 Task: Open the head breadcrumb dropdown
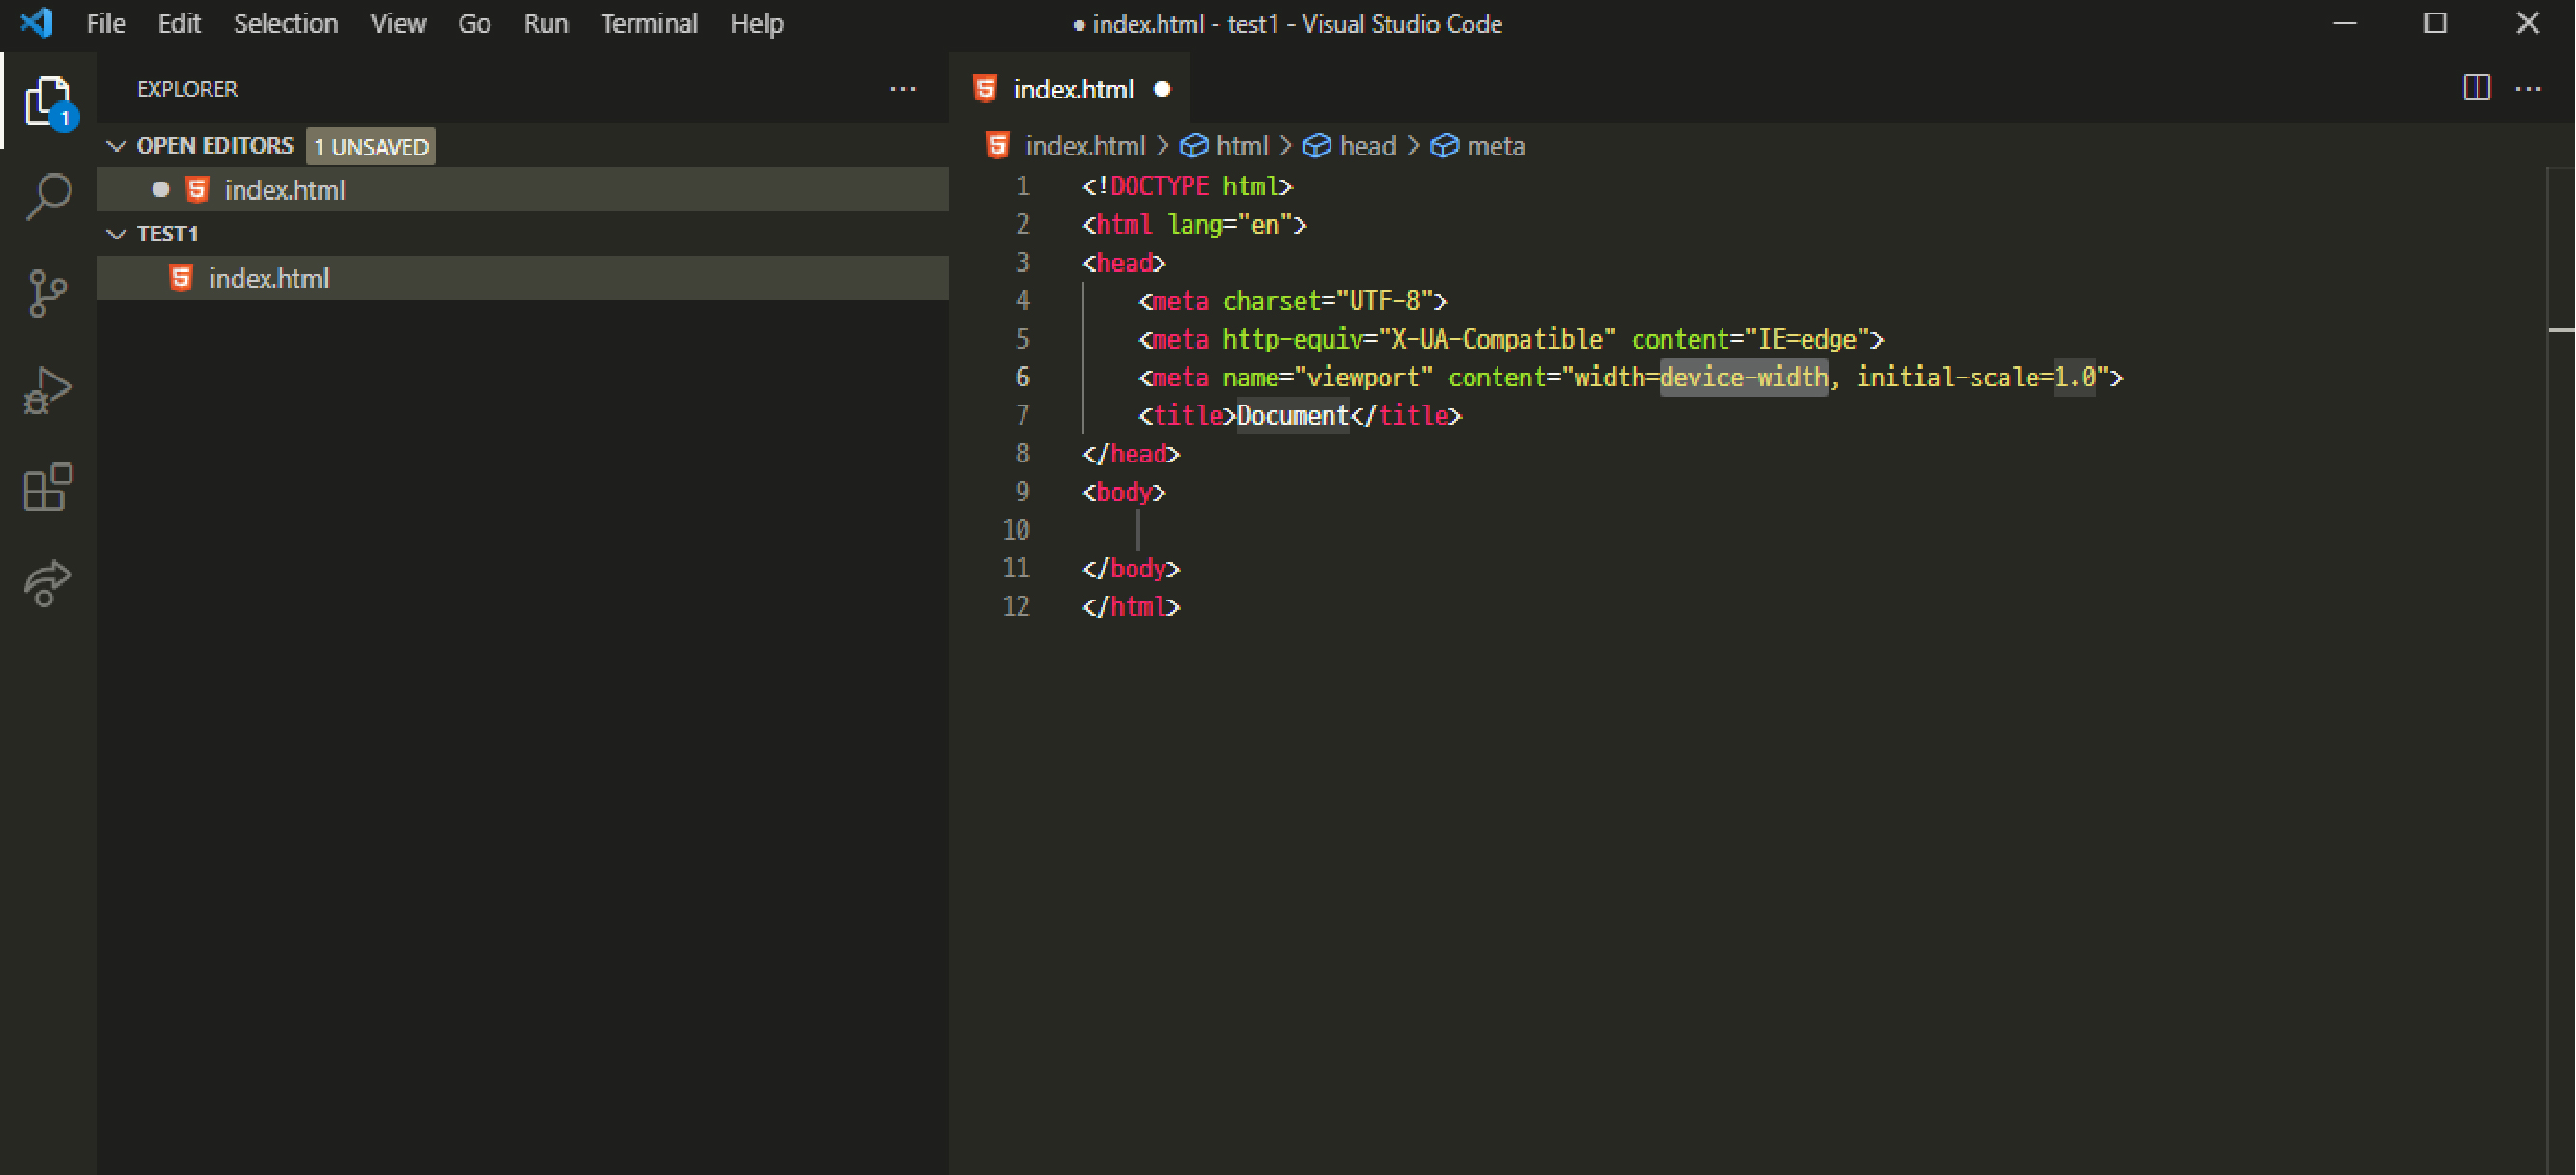[1366, 146]
